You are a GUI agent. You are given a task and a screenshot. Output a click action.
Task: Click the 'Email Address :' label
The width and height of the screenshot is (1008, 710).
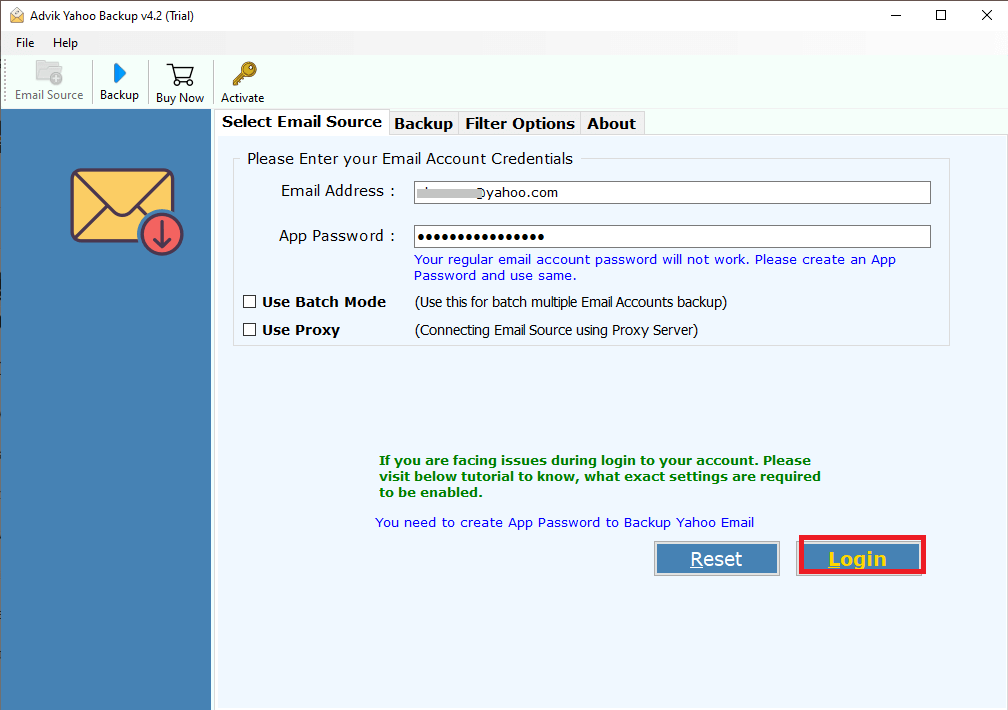[338, 191]
